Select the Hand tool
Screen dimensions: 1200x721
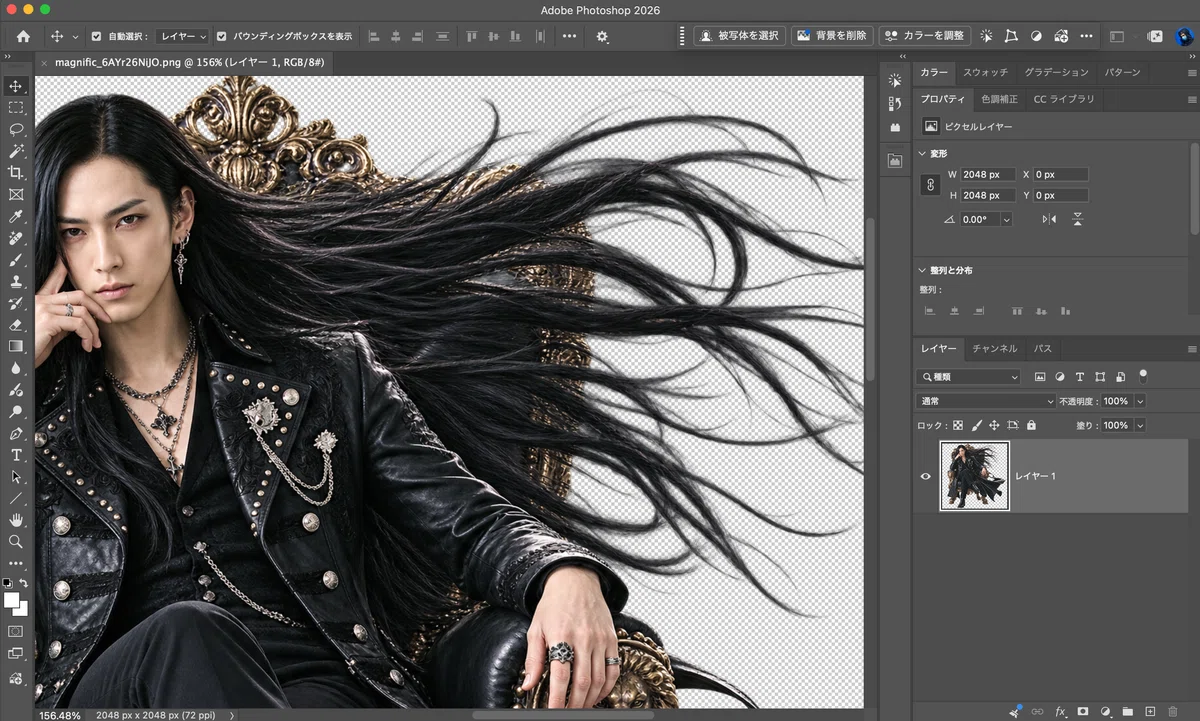coord(16,520)
